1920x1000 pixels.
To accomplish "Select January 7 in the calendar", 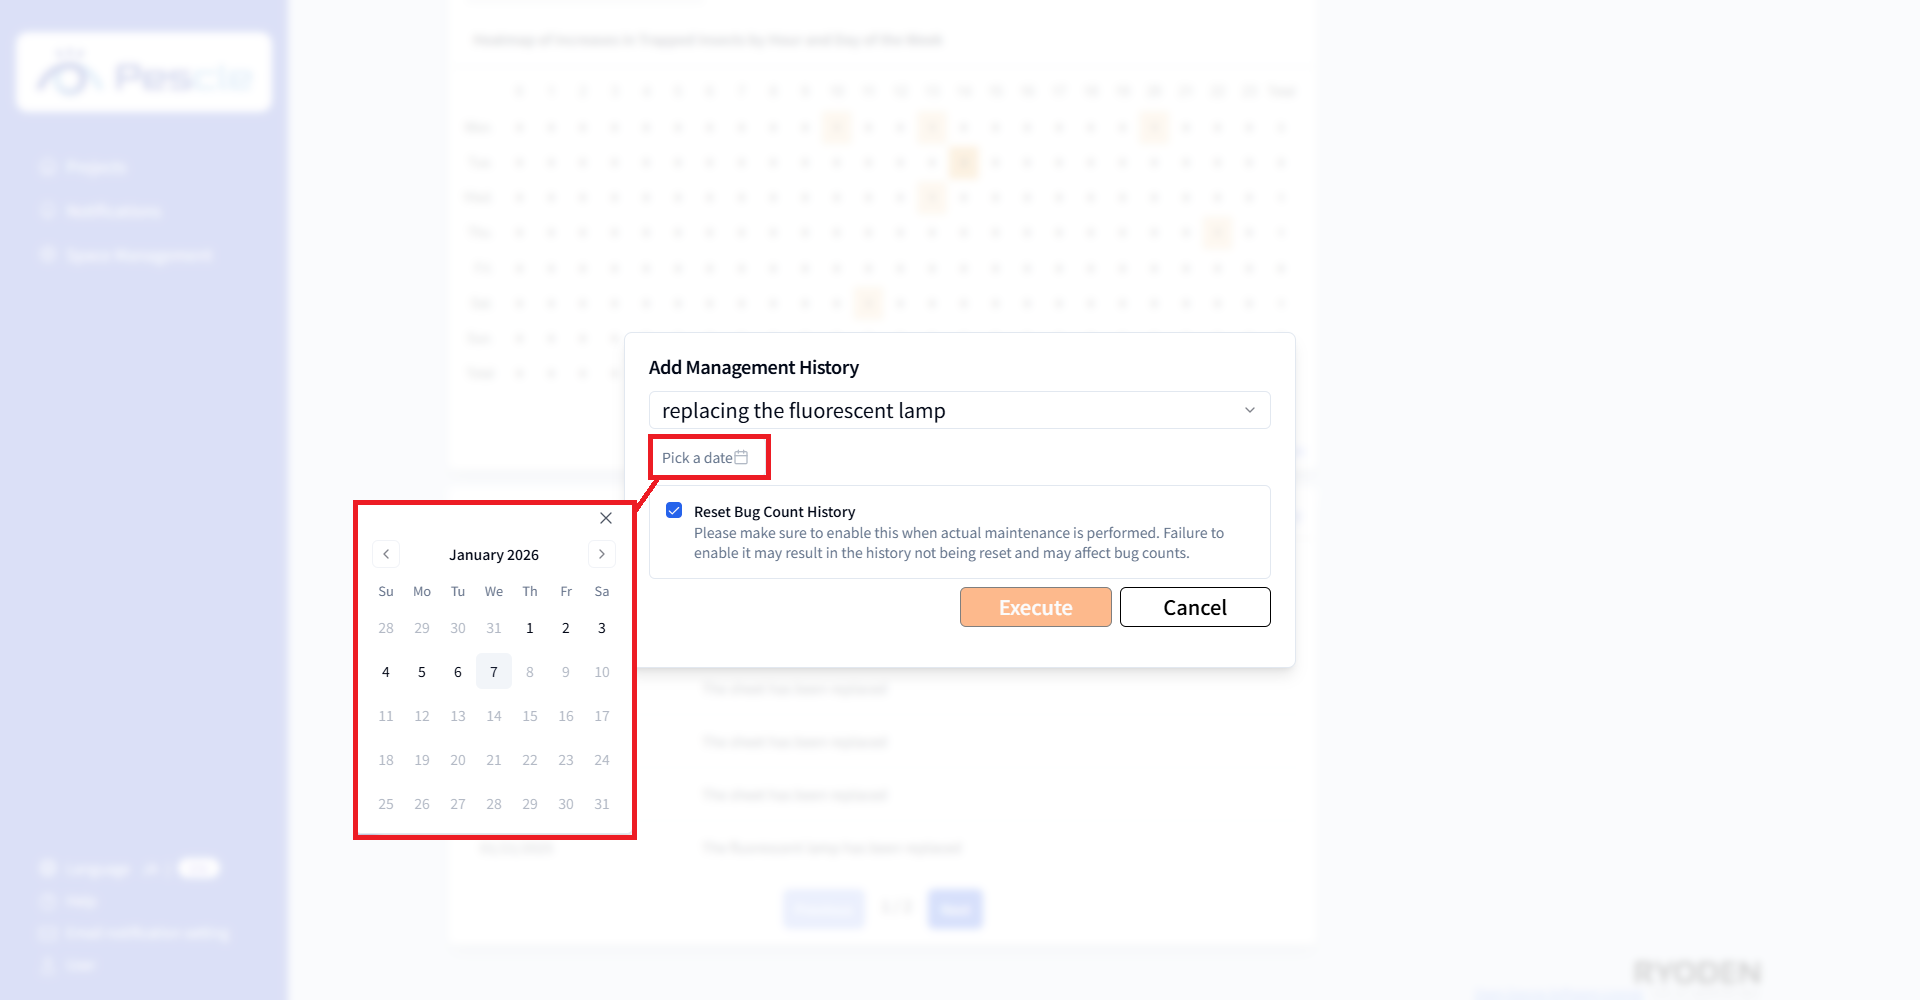I will click(494, 672).
